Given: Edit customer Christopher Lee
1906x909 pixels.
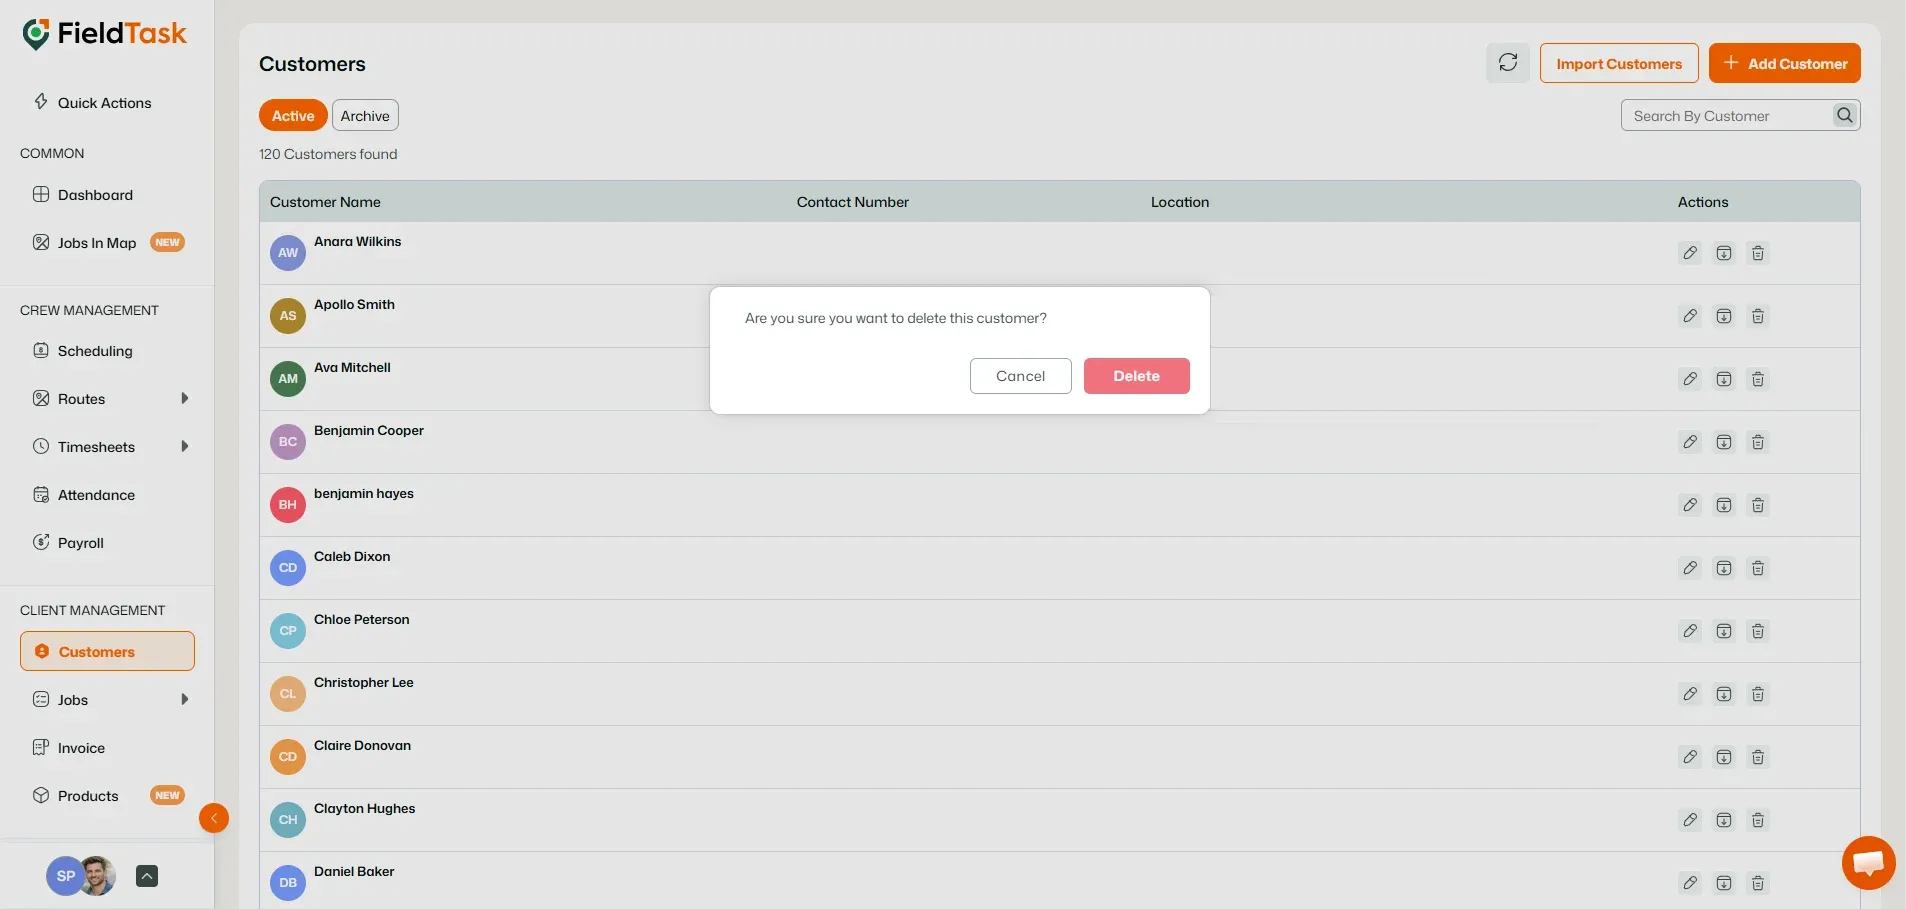Looking at the screenshot, I should pos(1690,694).
